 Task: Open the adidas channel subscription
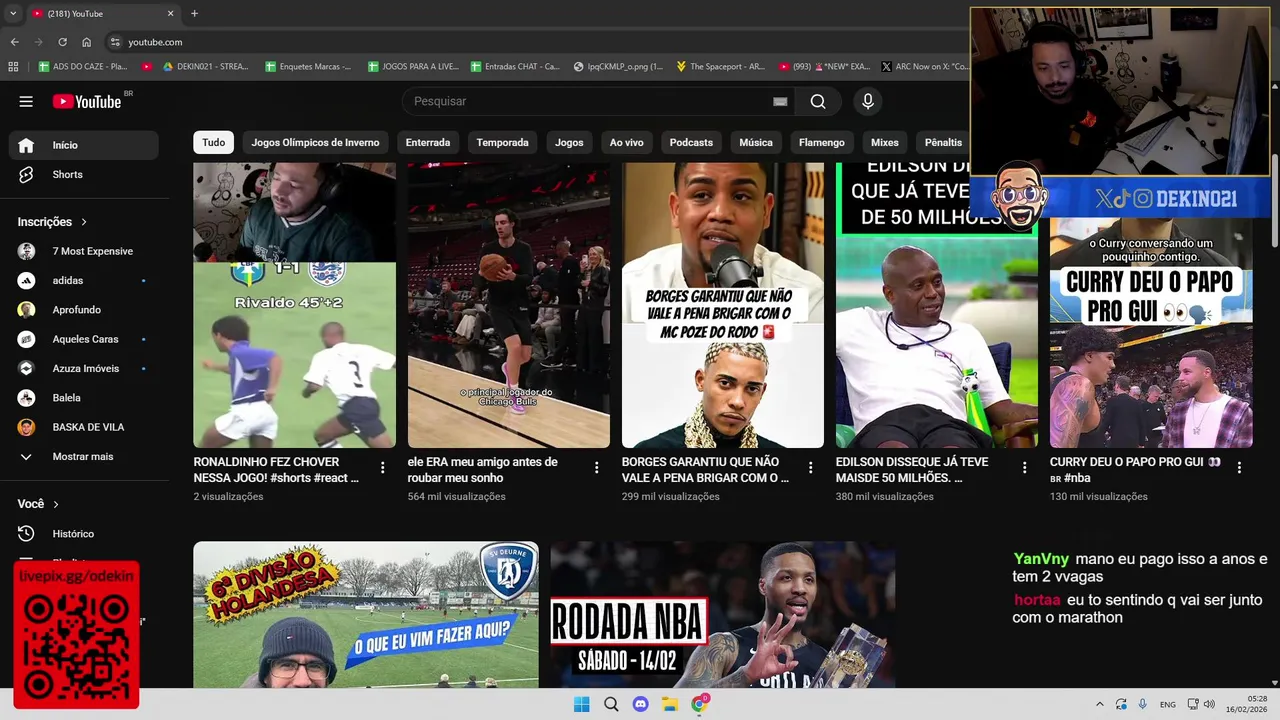pyautogui.click(x=84, y=281)
